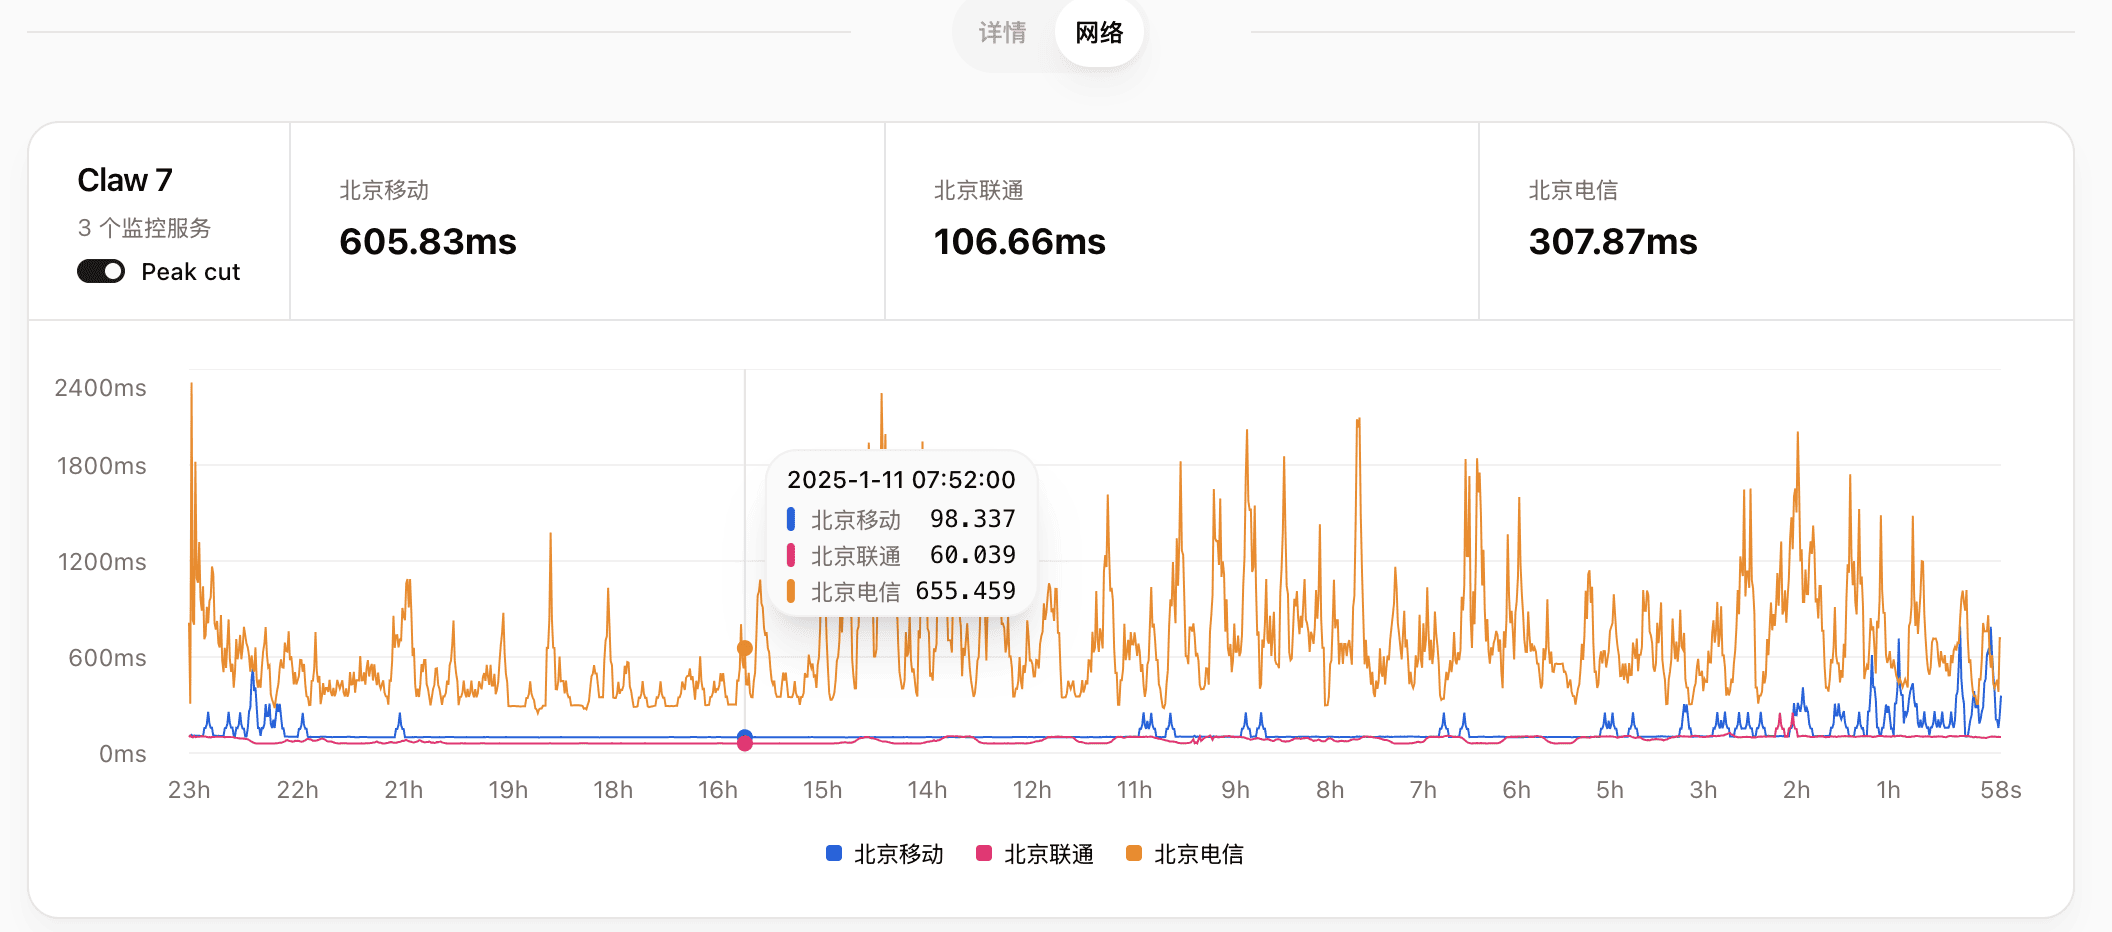
Task: Click the blue data point marker on chart
Action: point(745,737)
